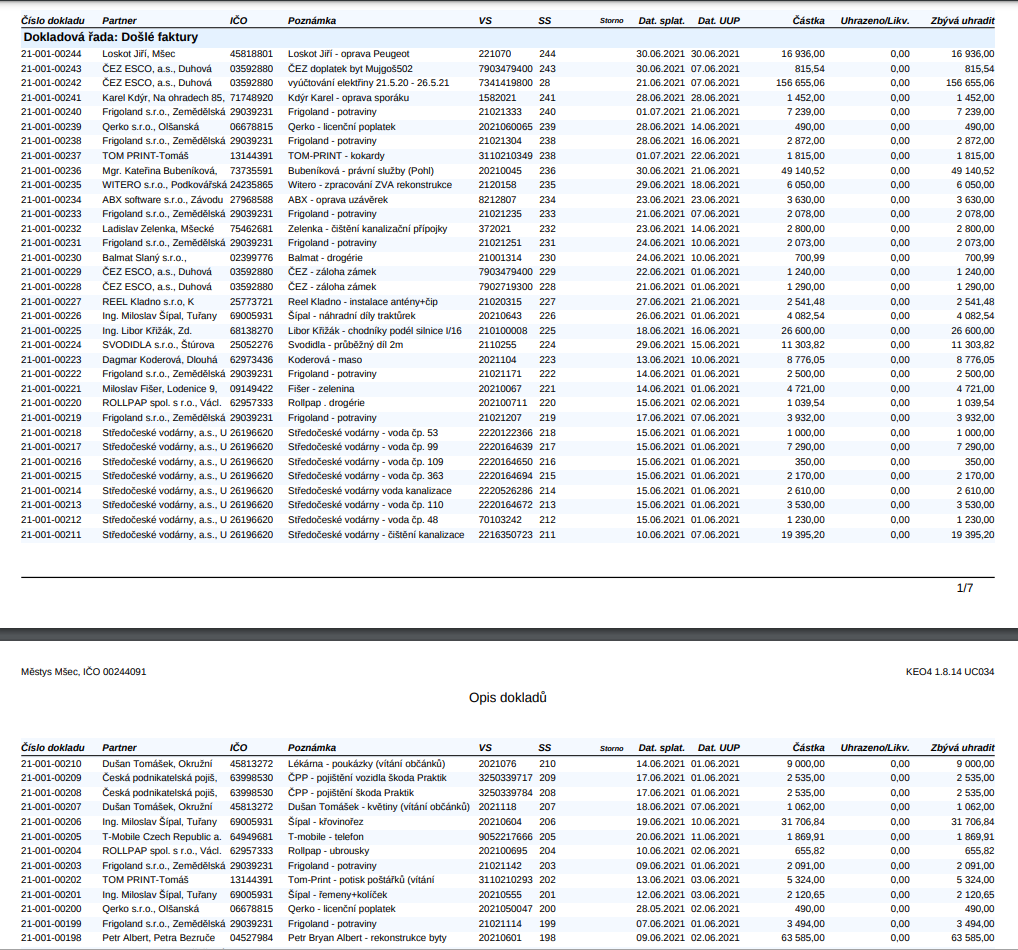The width and height of the screenshot is (1018, 950).
Task: Select partner 'Karel Kdýr, Na ohradech 85'
Action: point(162,97)
